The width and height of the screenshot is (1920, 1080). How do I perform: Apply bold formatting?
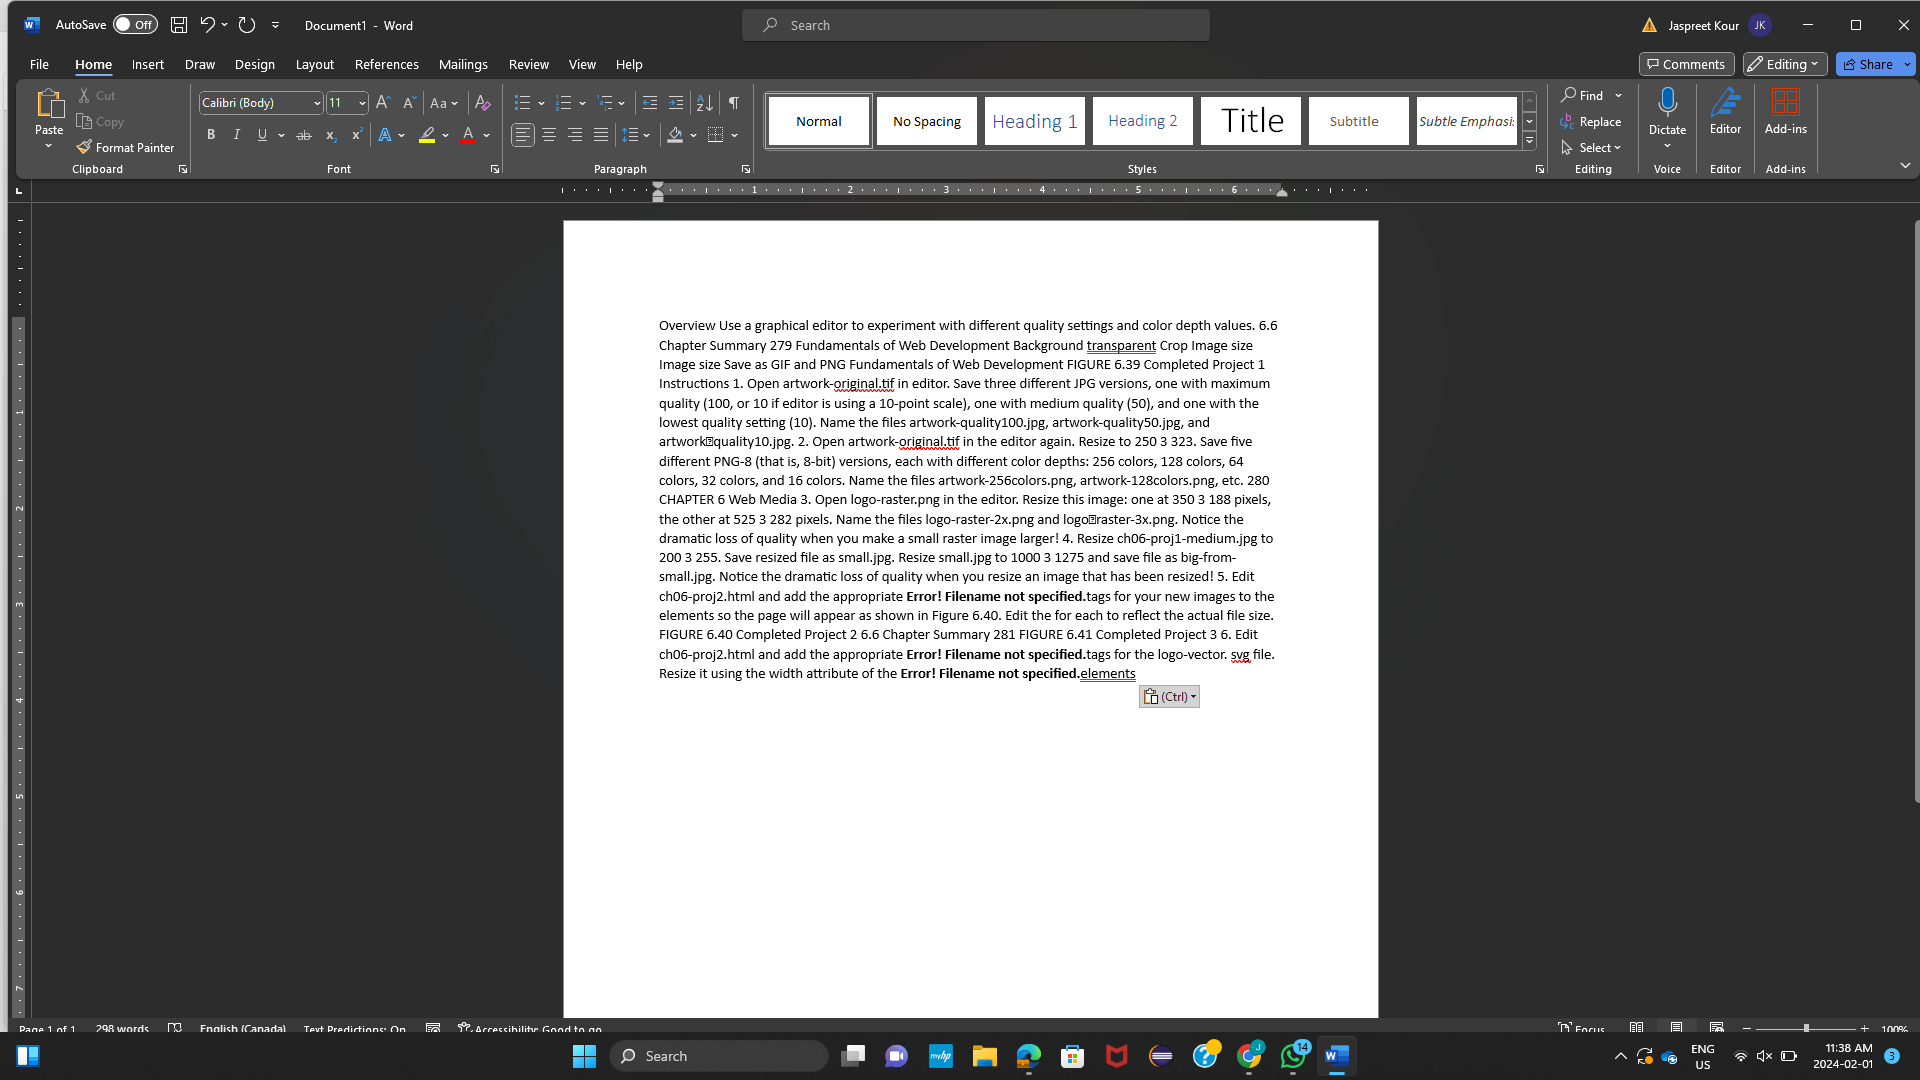tap(210, 134)
